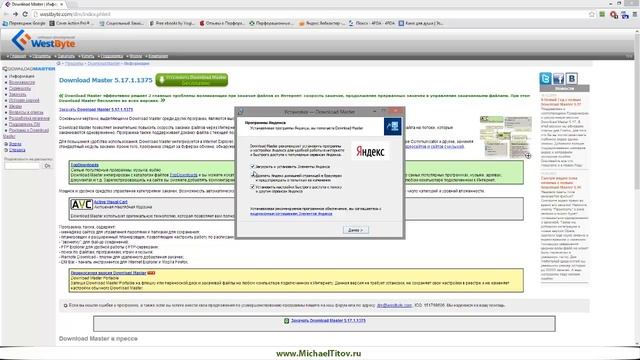
Task: Open the 4PDA search bookmark
Action: pos(372,24)
